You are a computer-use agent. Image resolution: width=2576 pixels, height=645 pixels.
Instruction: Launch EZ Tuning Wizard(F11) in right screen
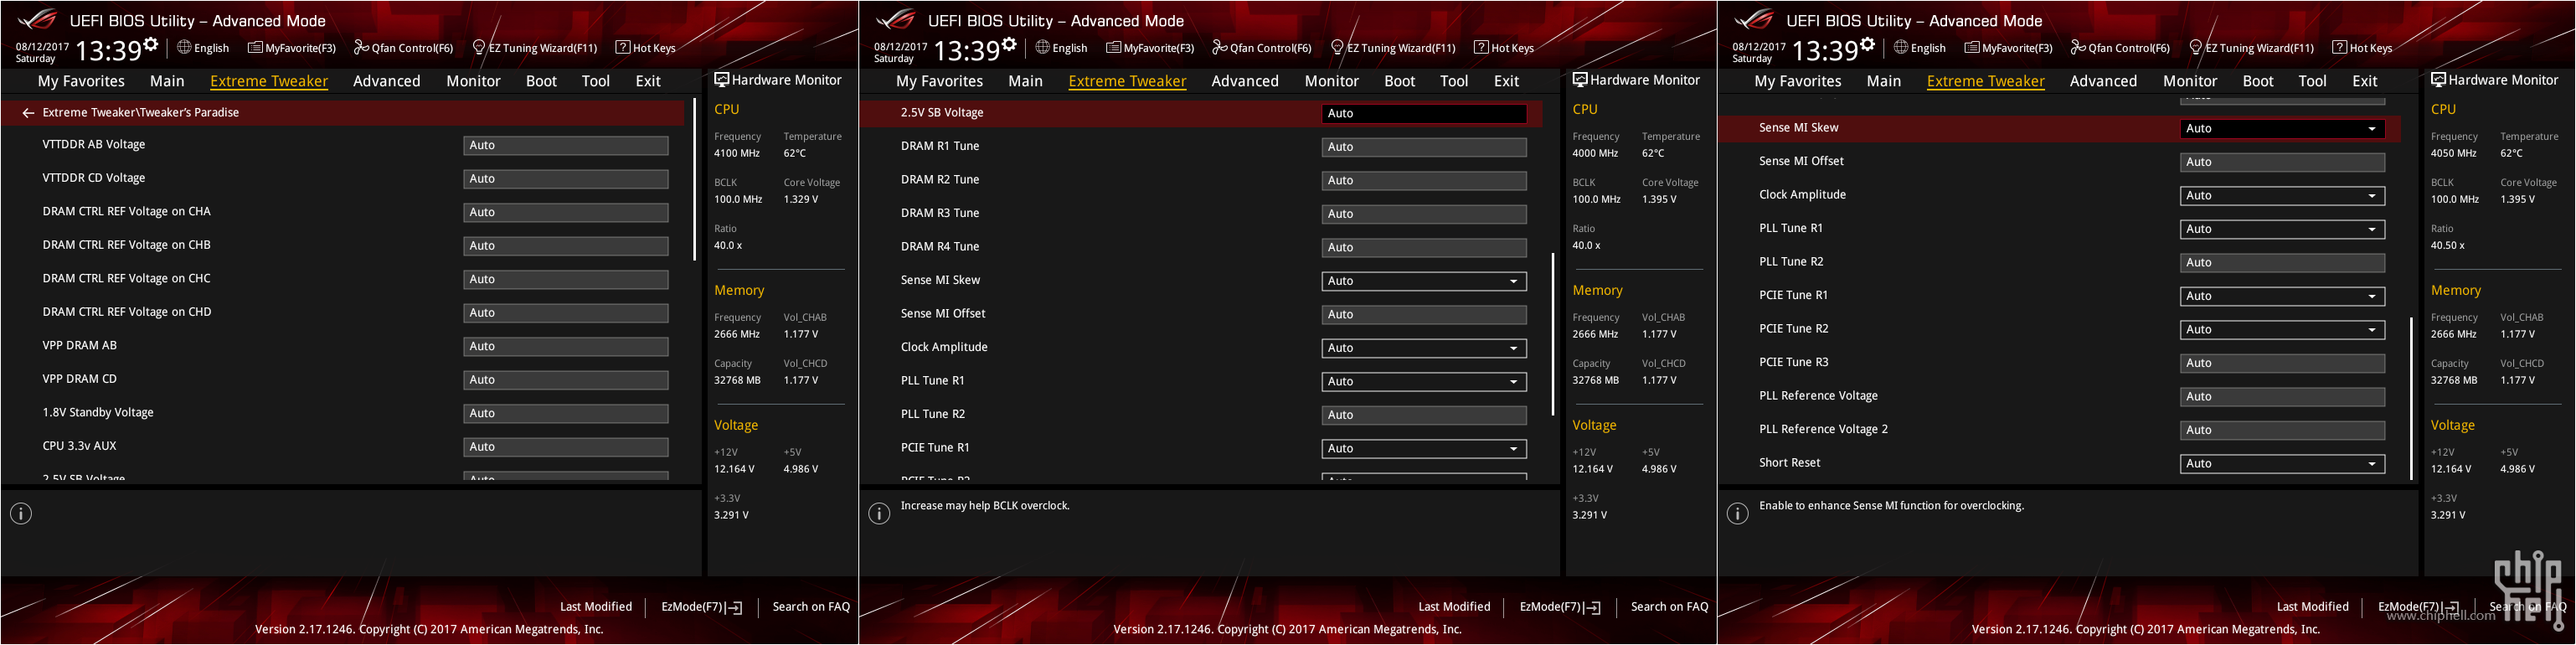pos(2250,48)
